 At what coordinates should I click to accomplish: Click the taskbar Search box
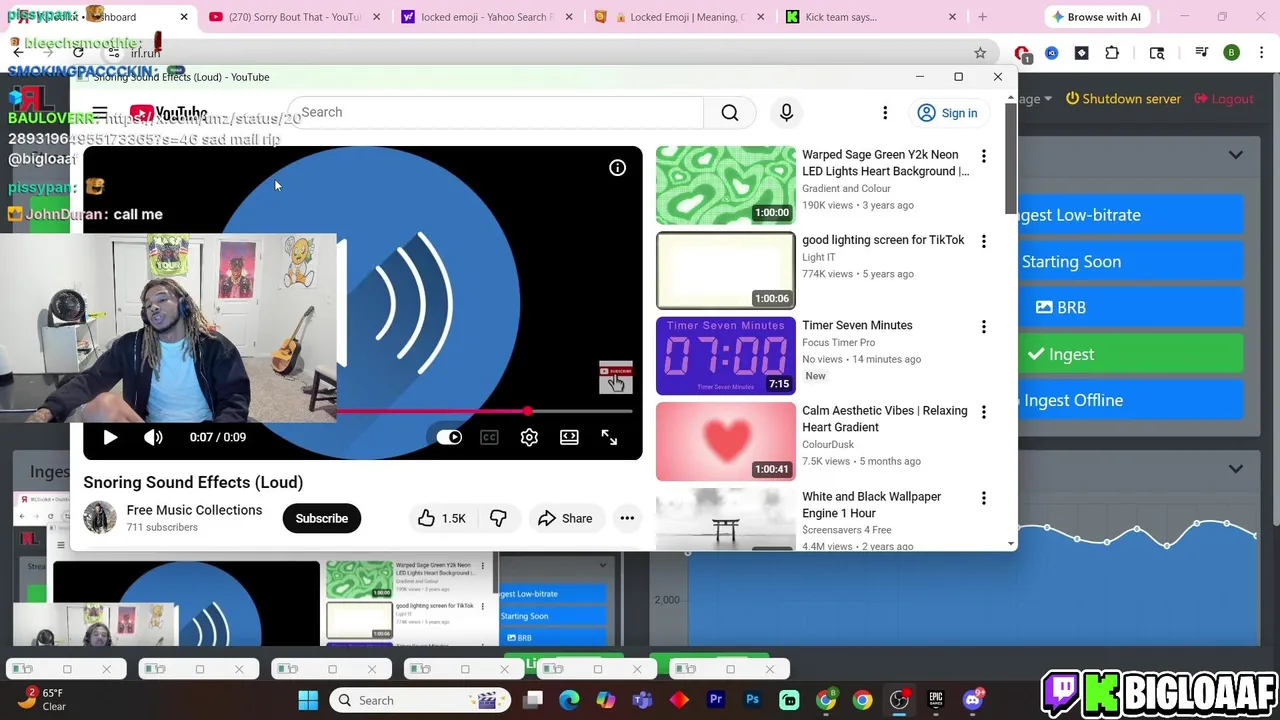[x=418, y=700]
